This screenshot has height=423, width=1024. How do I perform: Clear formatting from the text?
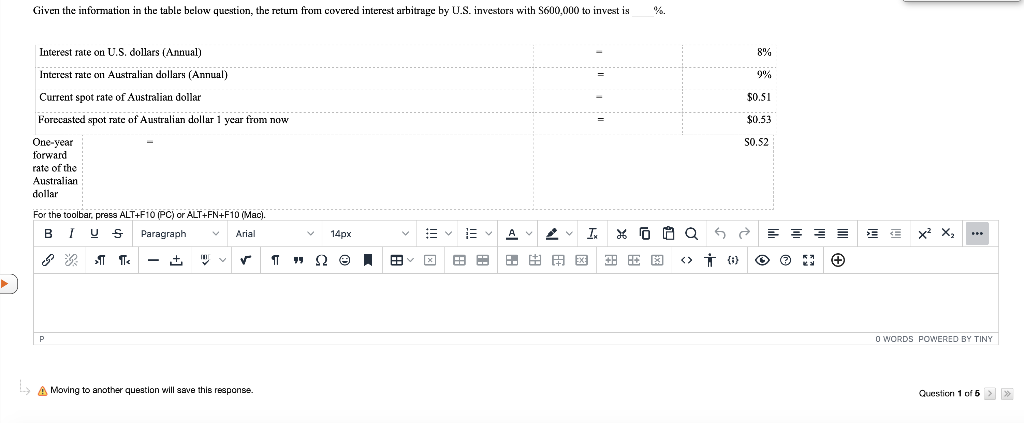tap(592, 234)
